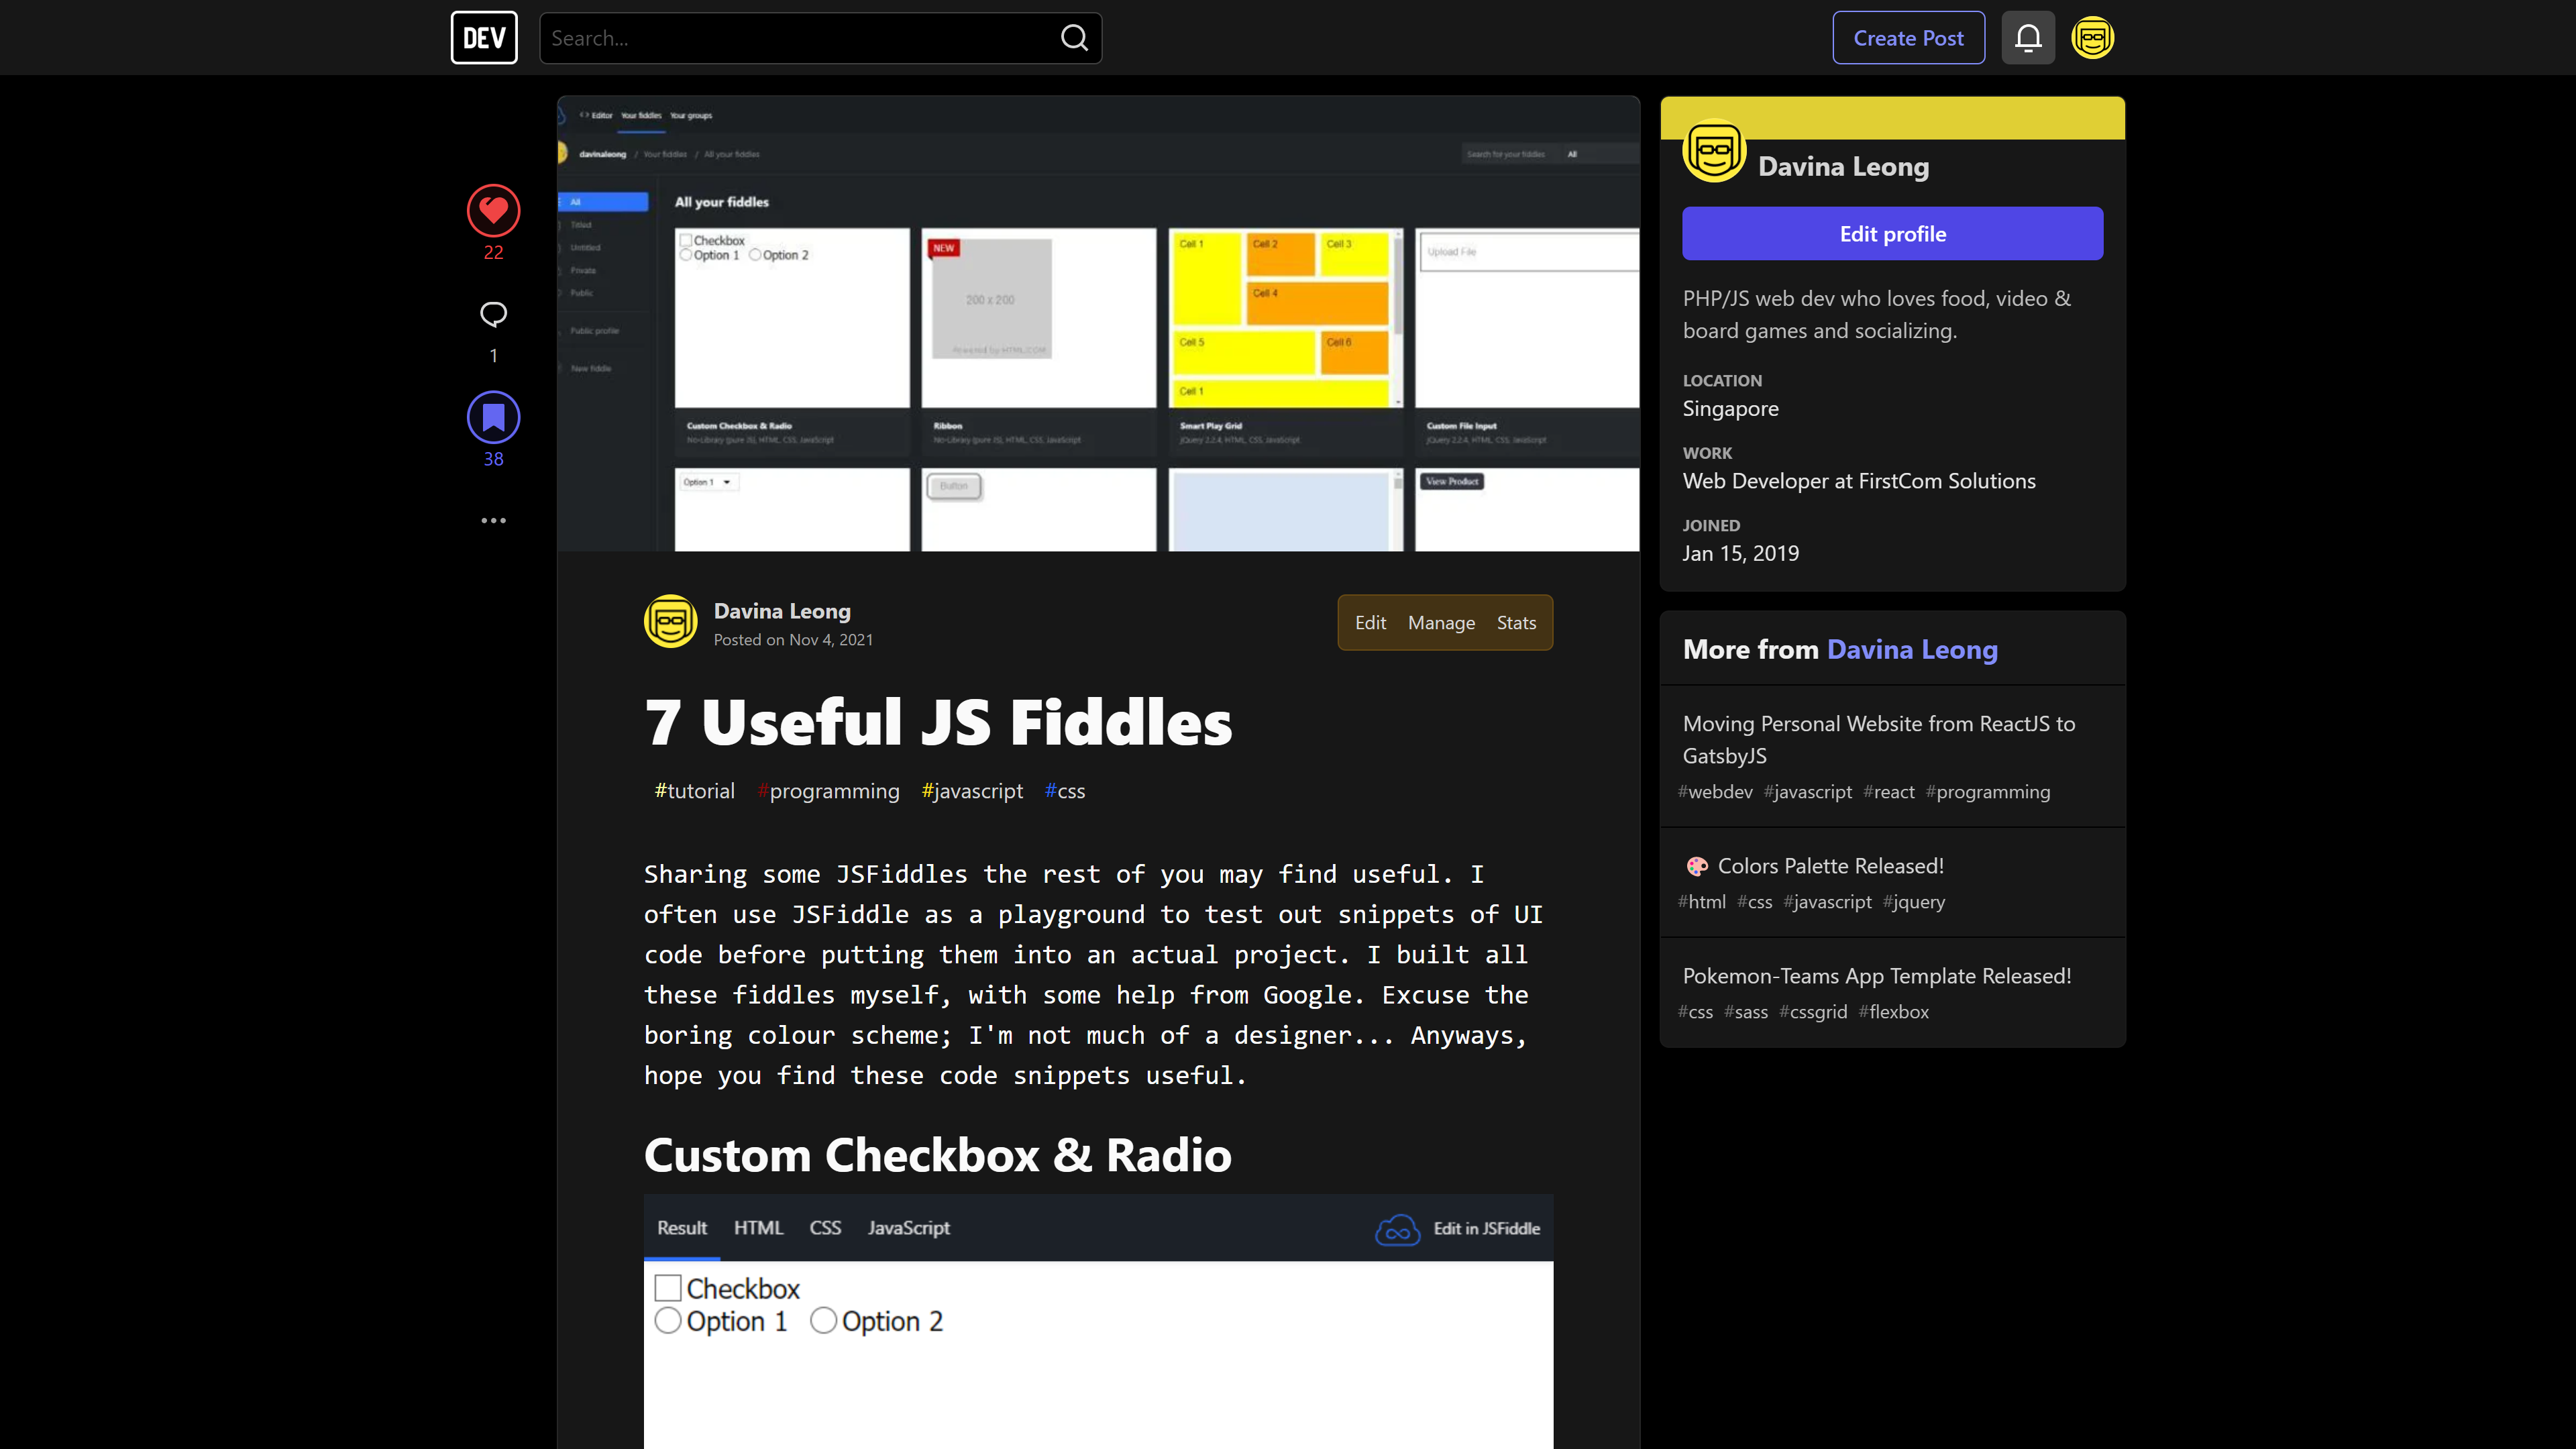Open the user avatar menu in header
The image size is (2576, 1449).
point(2093,38)
